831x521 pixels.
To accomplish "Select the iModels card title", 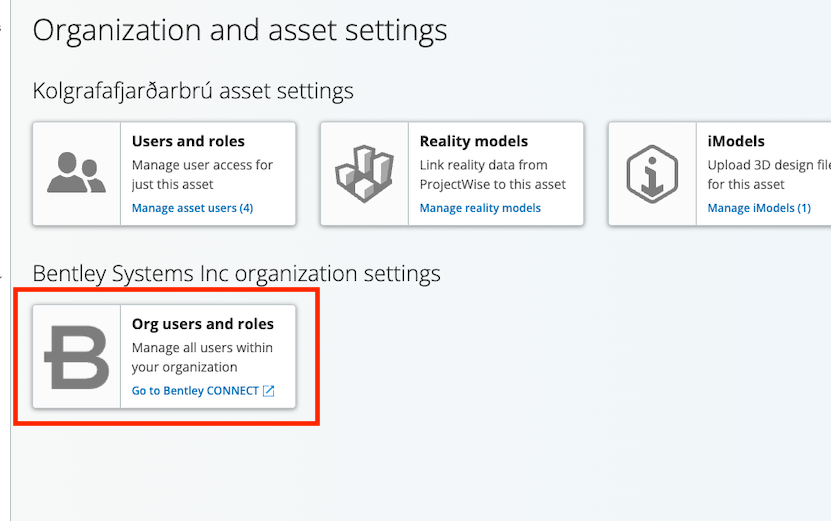I will tap(736, 141).
